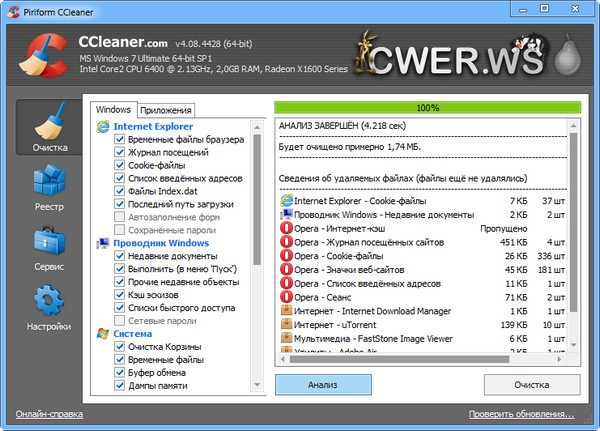This screenshot has height=431, width=600.
Task: Click the results horizontal scroll-left arrow
Action: pyautogui.click(x=283, y=359)
